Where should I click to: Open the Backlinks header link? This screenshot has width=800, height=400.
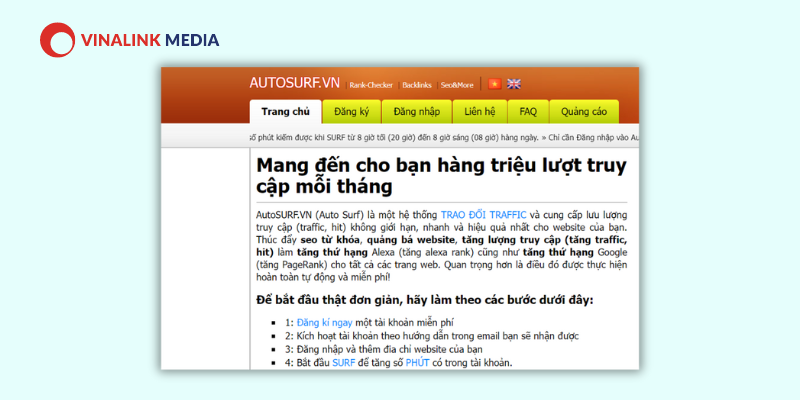click(x=417, y=85)
